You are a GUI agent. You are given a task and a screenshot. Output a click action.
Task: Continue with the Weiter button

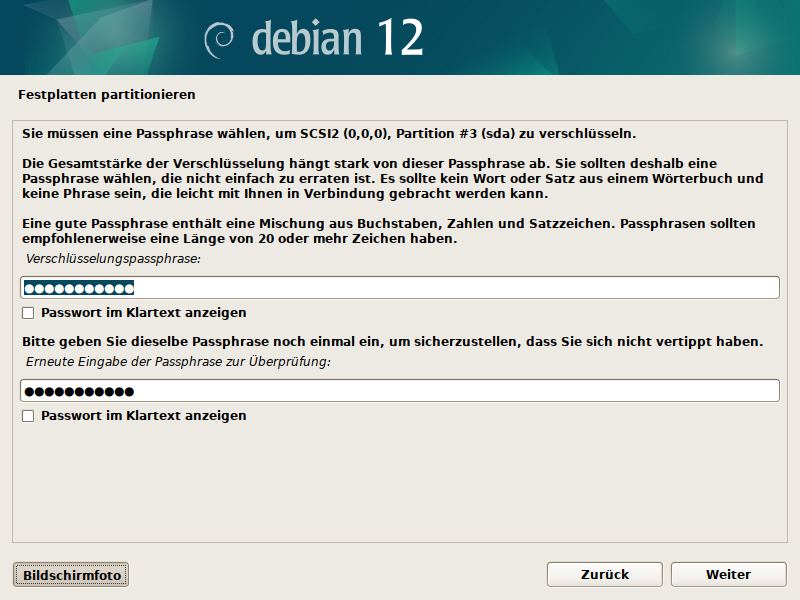728,575
